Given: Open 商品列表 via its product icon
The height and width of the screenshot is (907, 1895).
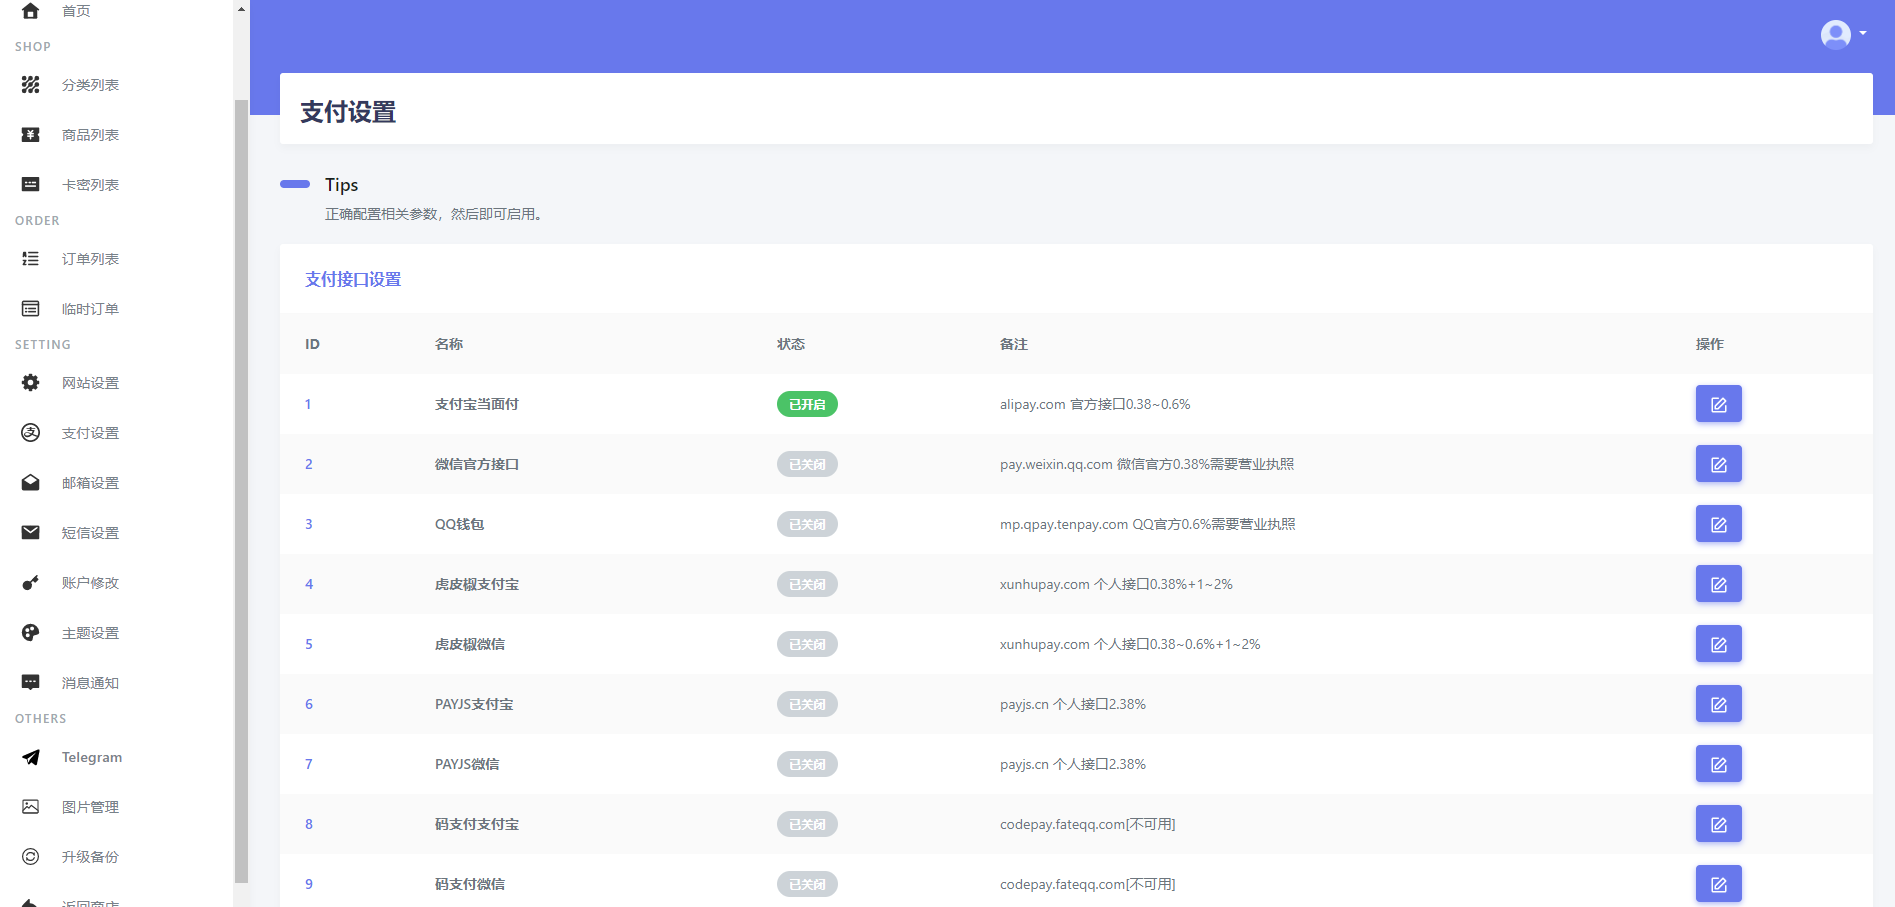Looking at the screenshot, I should click(30, 135).
